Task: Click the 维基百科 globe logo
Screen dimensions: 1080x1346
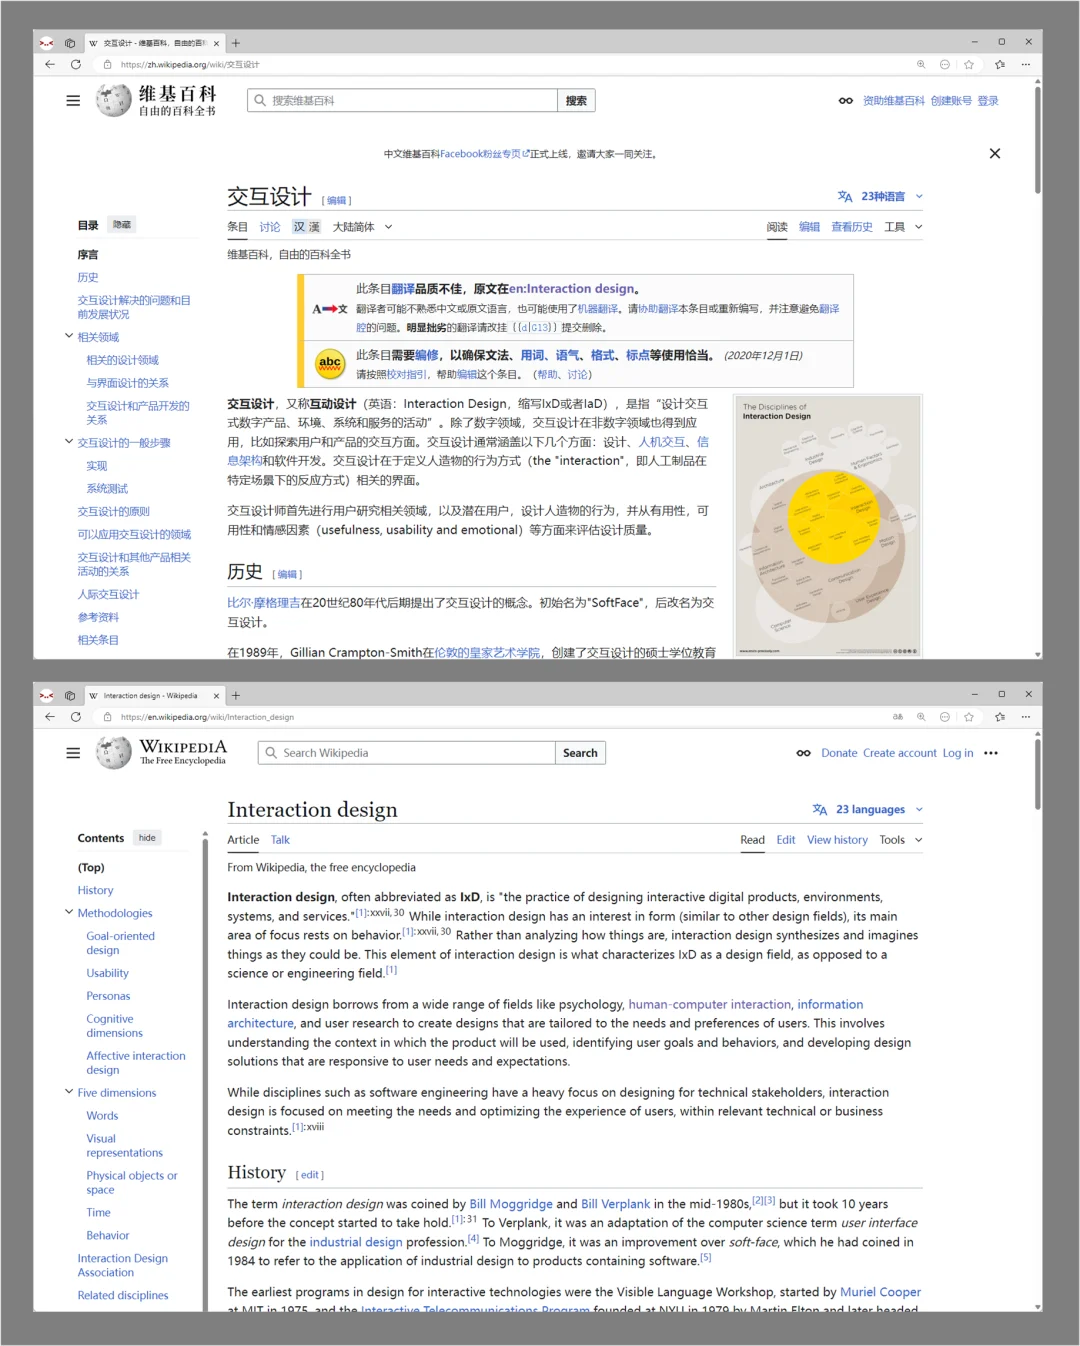Action: [x=113, y=100]
